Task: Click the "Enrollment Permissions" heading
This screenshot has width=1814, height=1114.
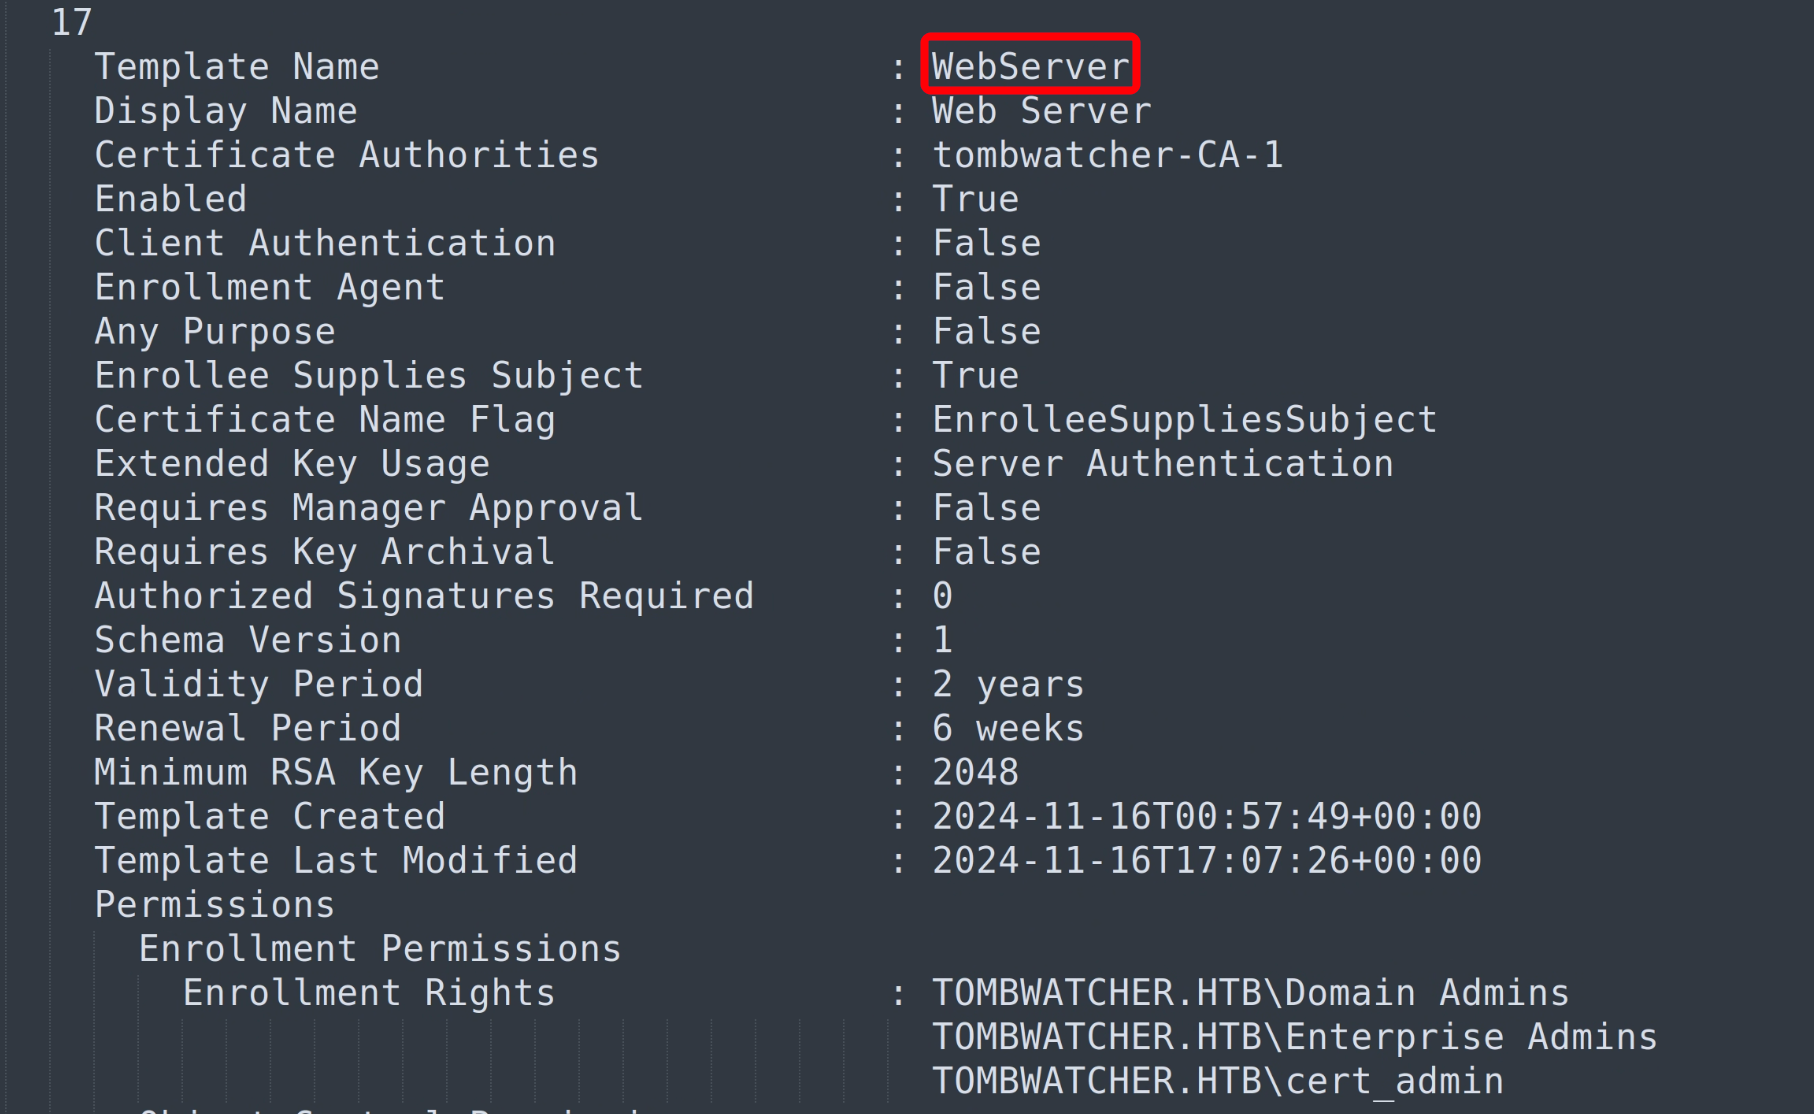Action: (x=379, y=949)
